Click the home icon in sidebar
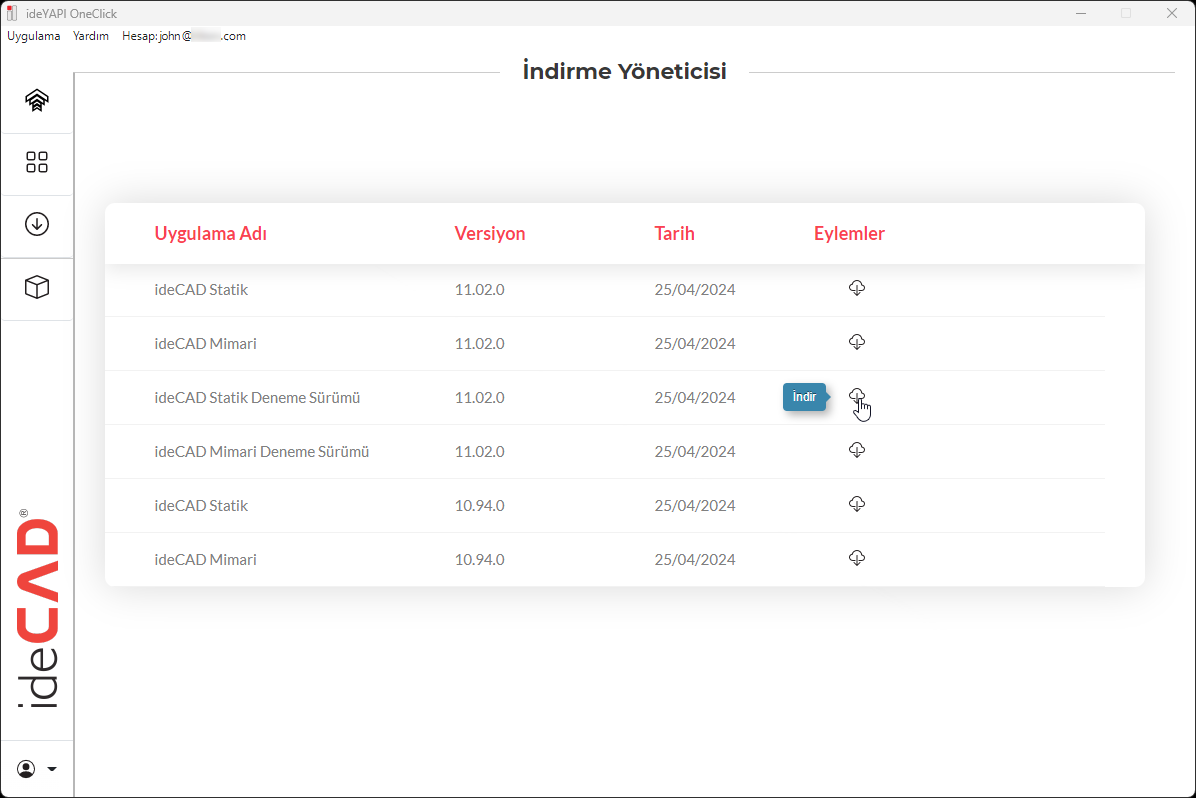The width and height of the screenshot is (1196, 798). (x=37, y=100)
